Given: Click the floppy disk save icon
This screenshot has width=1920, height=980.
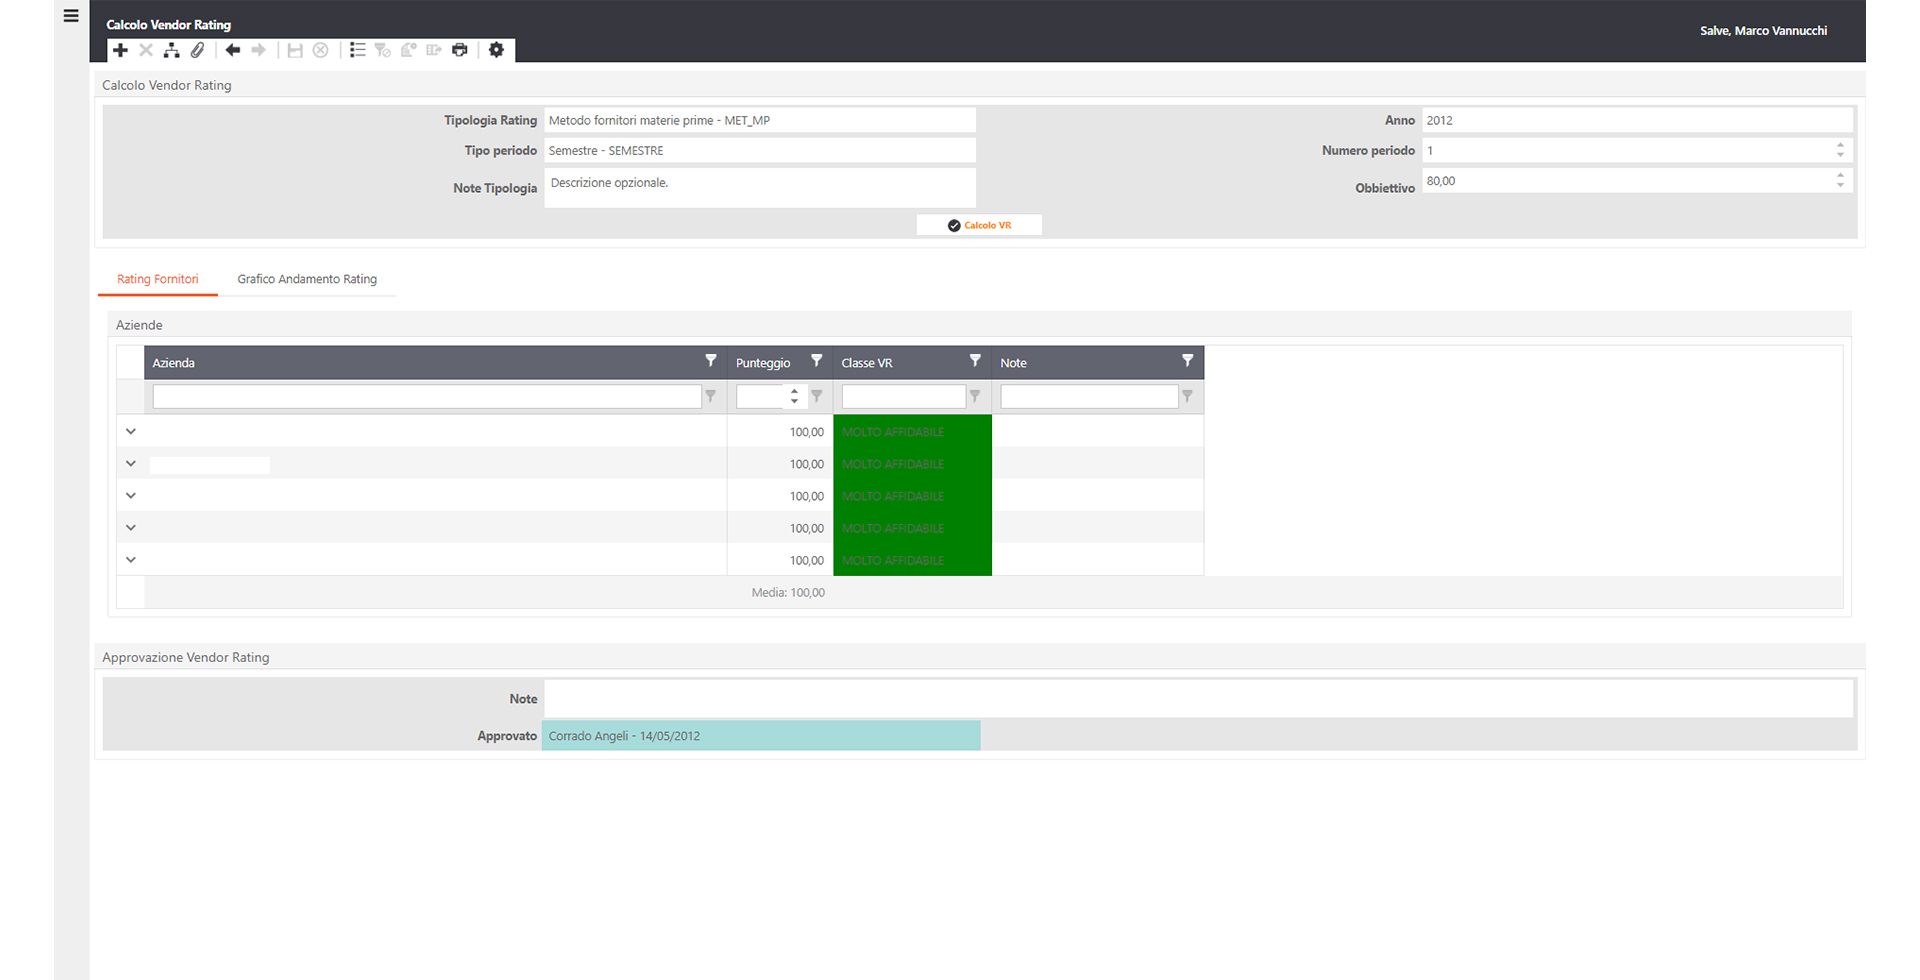Looking at the screenshot, I should tap(295, 50).
